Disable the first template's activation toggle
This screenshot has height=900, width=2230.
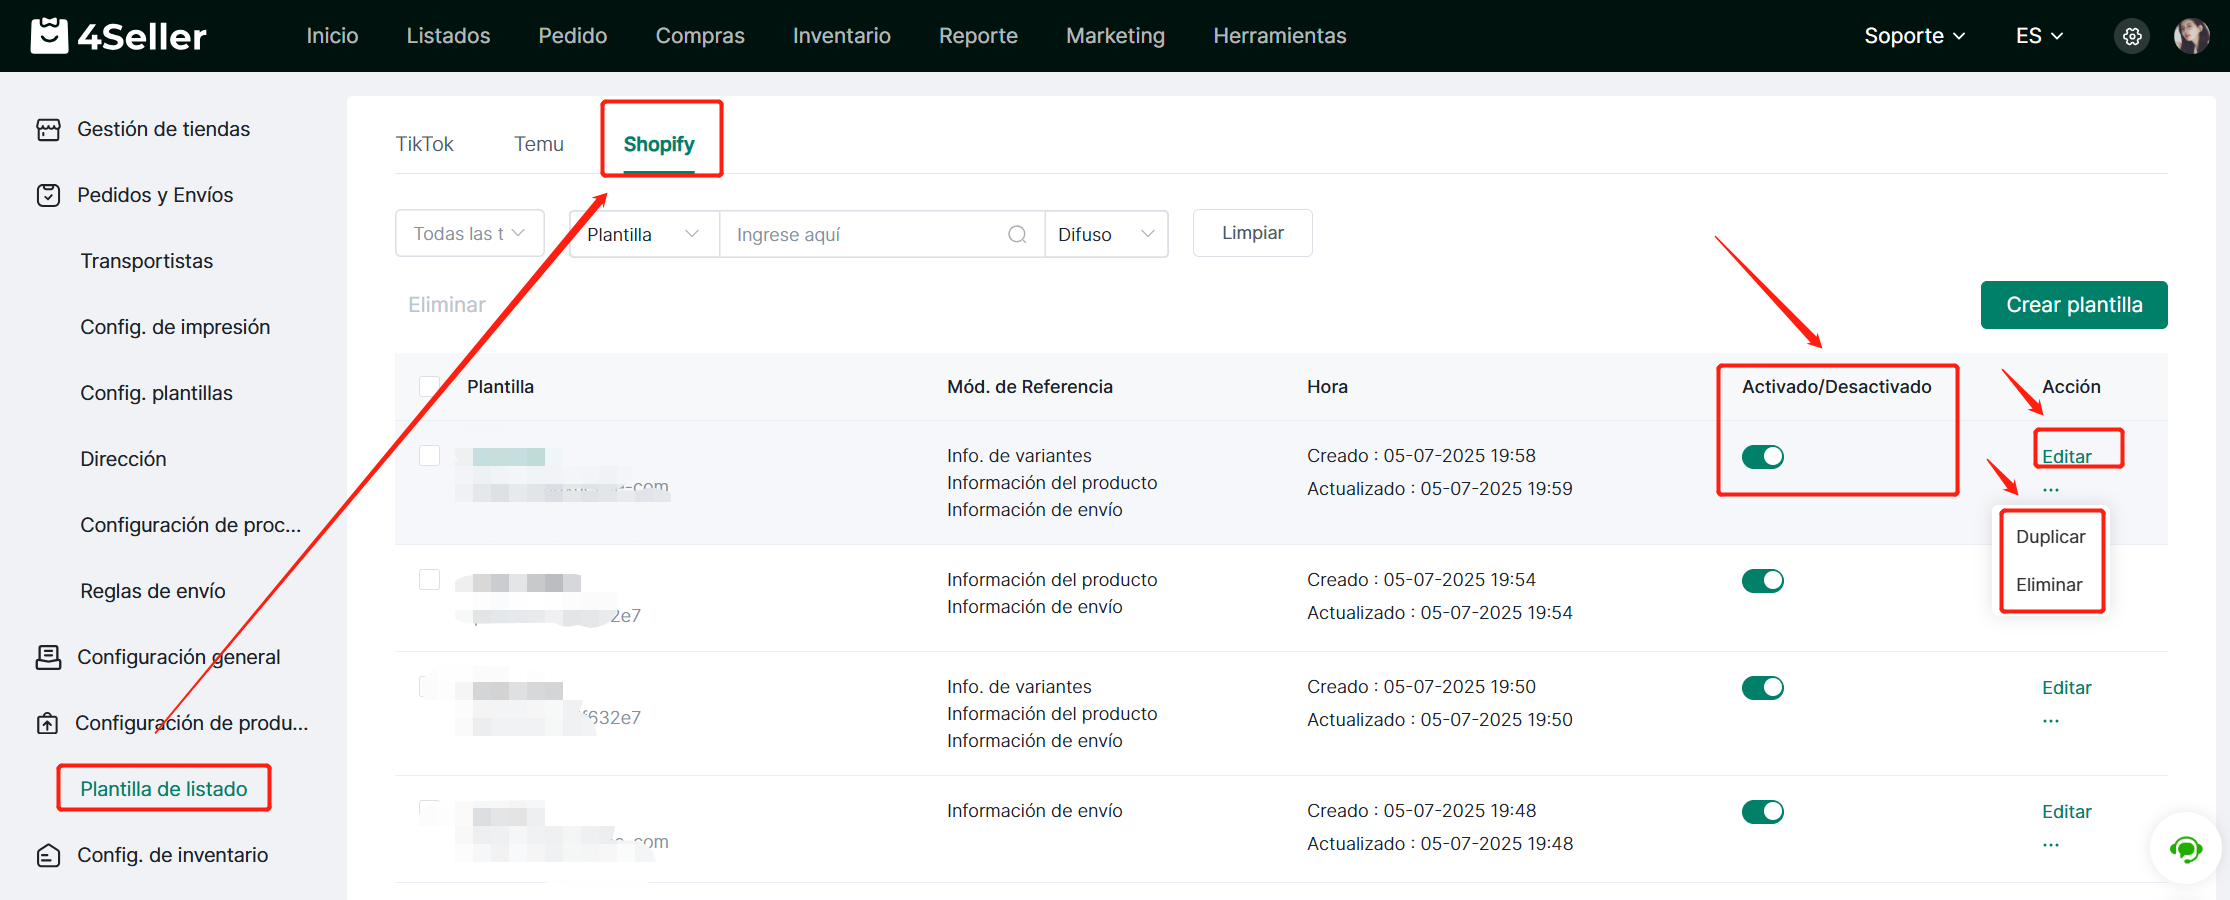tap(1762, 457)
